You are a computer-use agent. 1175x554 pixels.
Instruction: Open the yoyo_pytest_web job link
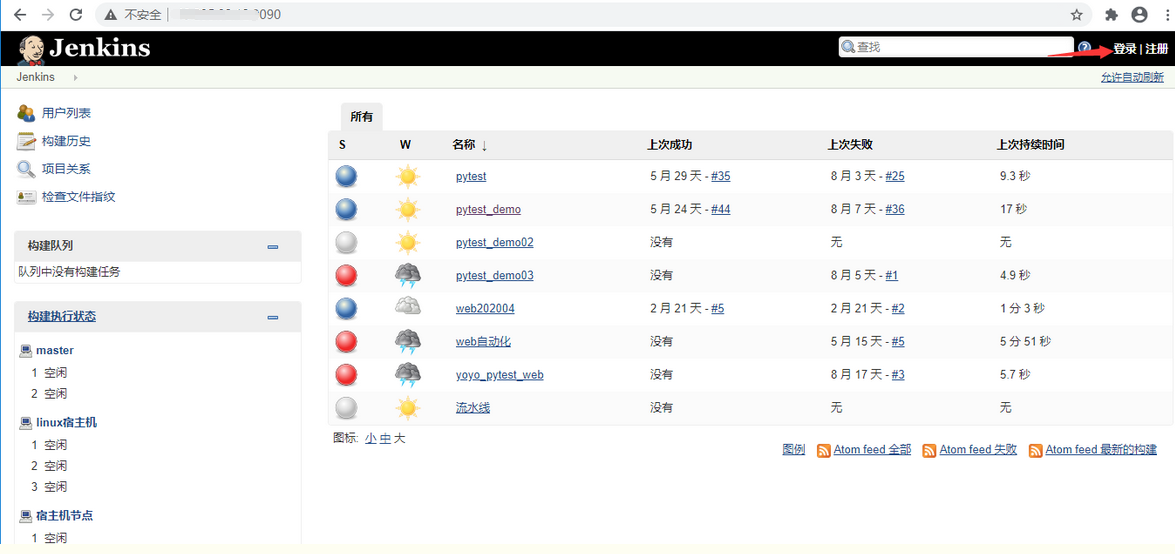click(x=500, y=375)
